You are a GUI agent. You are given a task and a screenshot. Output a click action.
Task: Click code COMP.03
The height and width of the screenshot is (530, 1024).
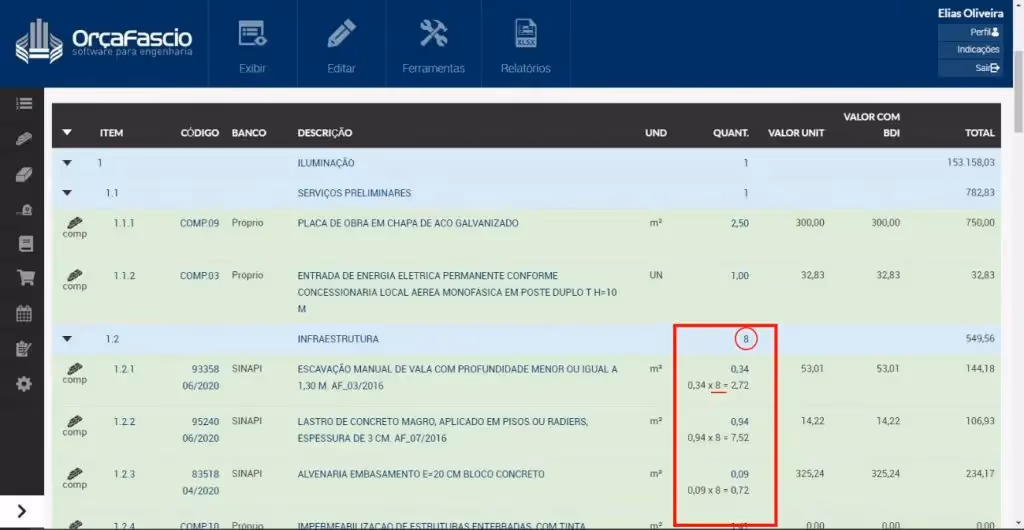point(200,275)
